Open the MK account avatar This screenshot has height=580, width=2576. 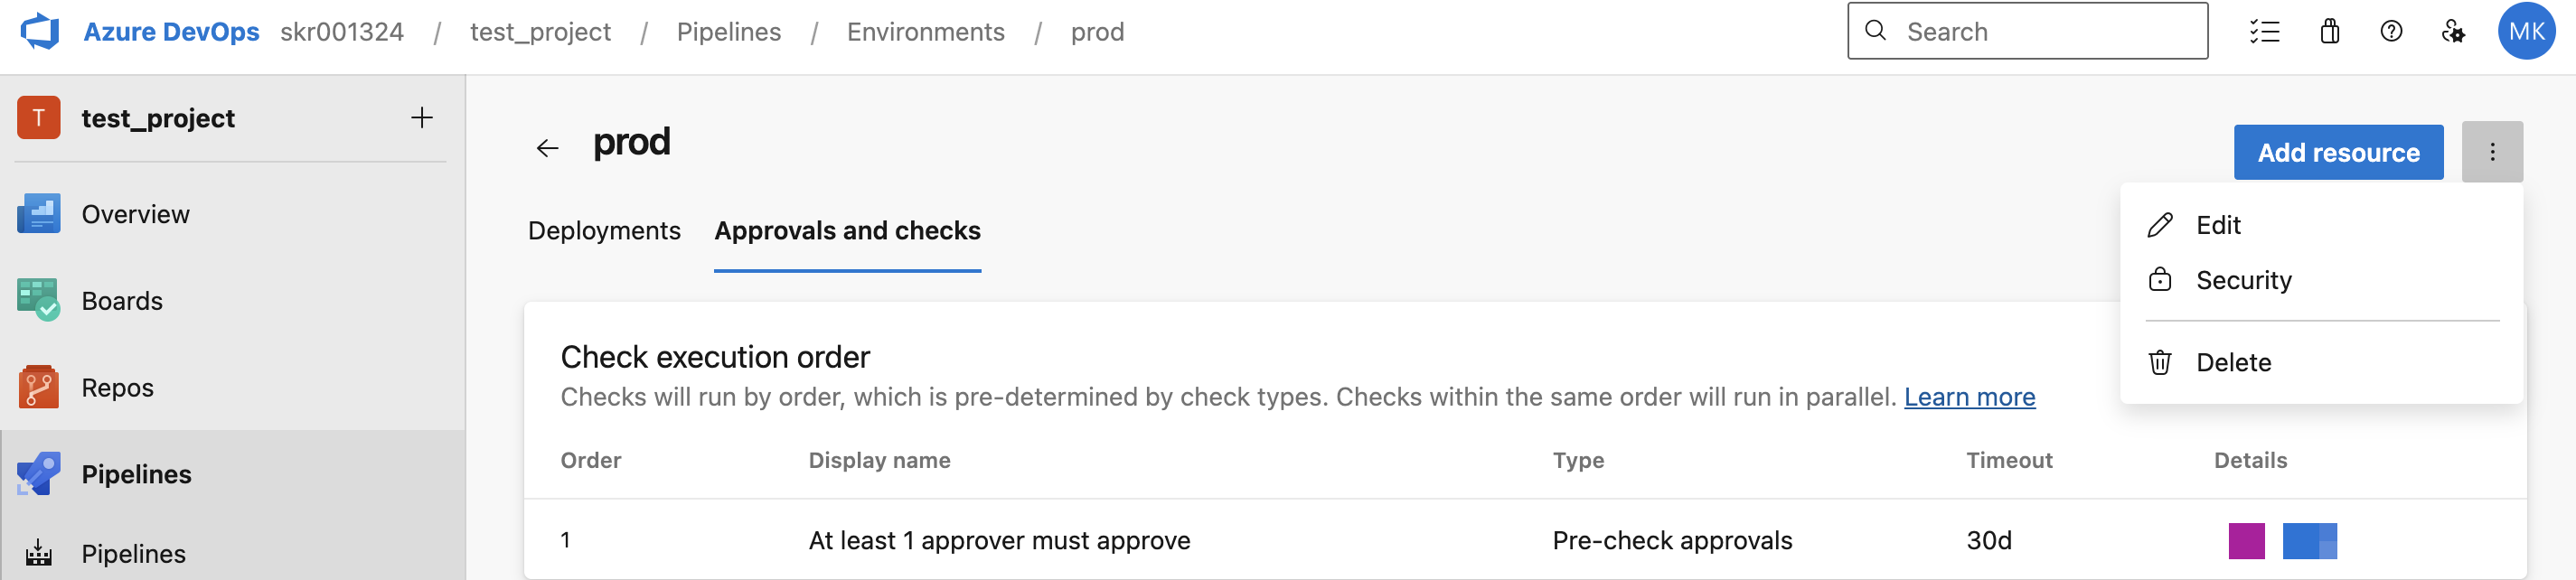point(2526,32)
